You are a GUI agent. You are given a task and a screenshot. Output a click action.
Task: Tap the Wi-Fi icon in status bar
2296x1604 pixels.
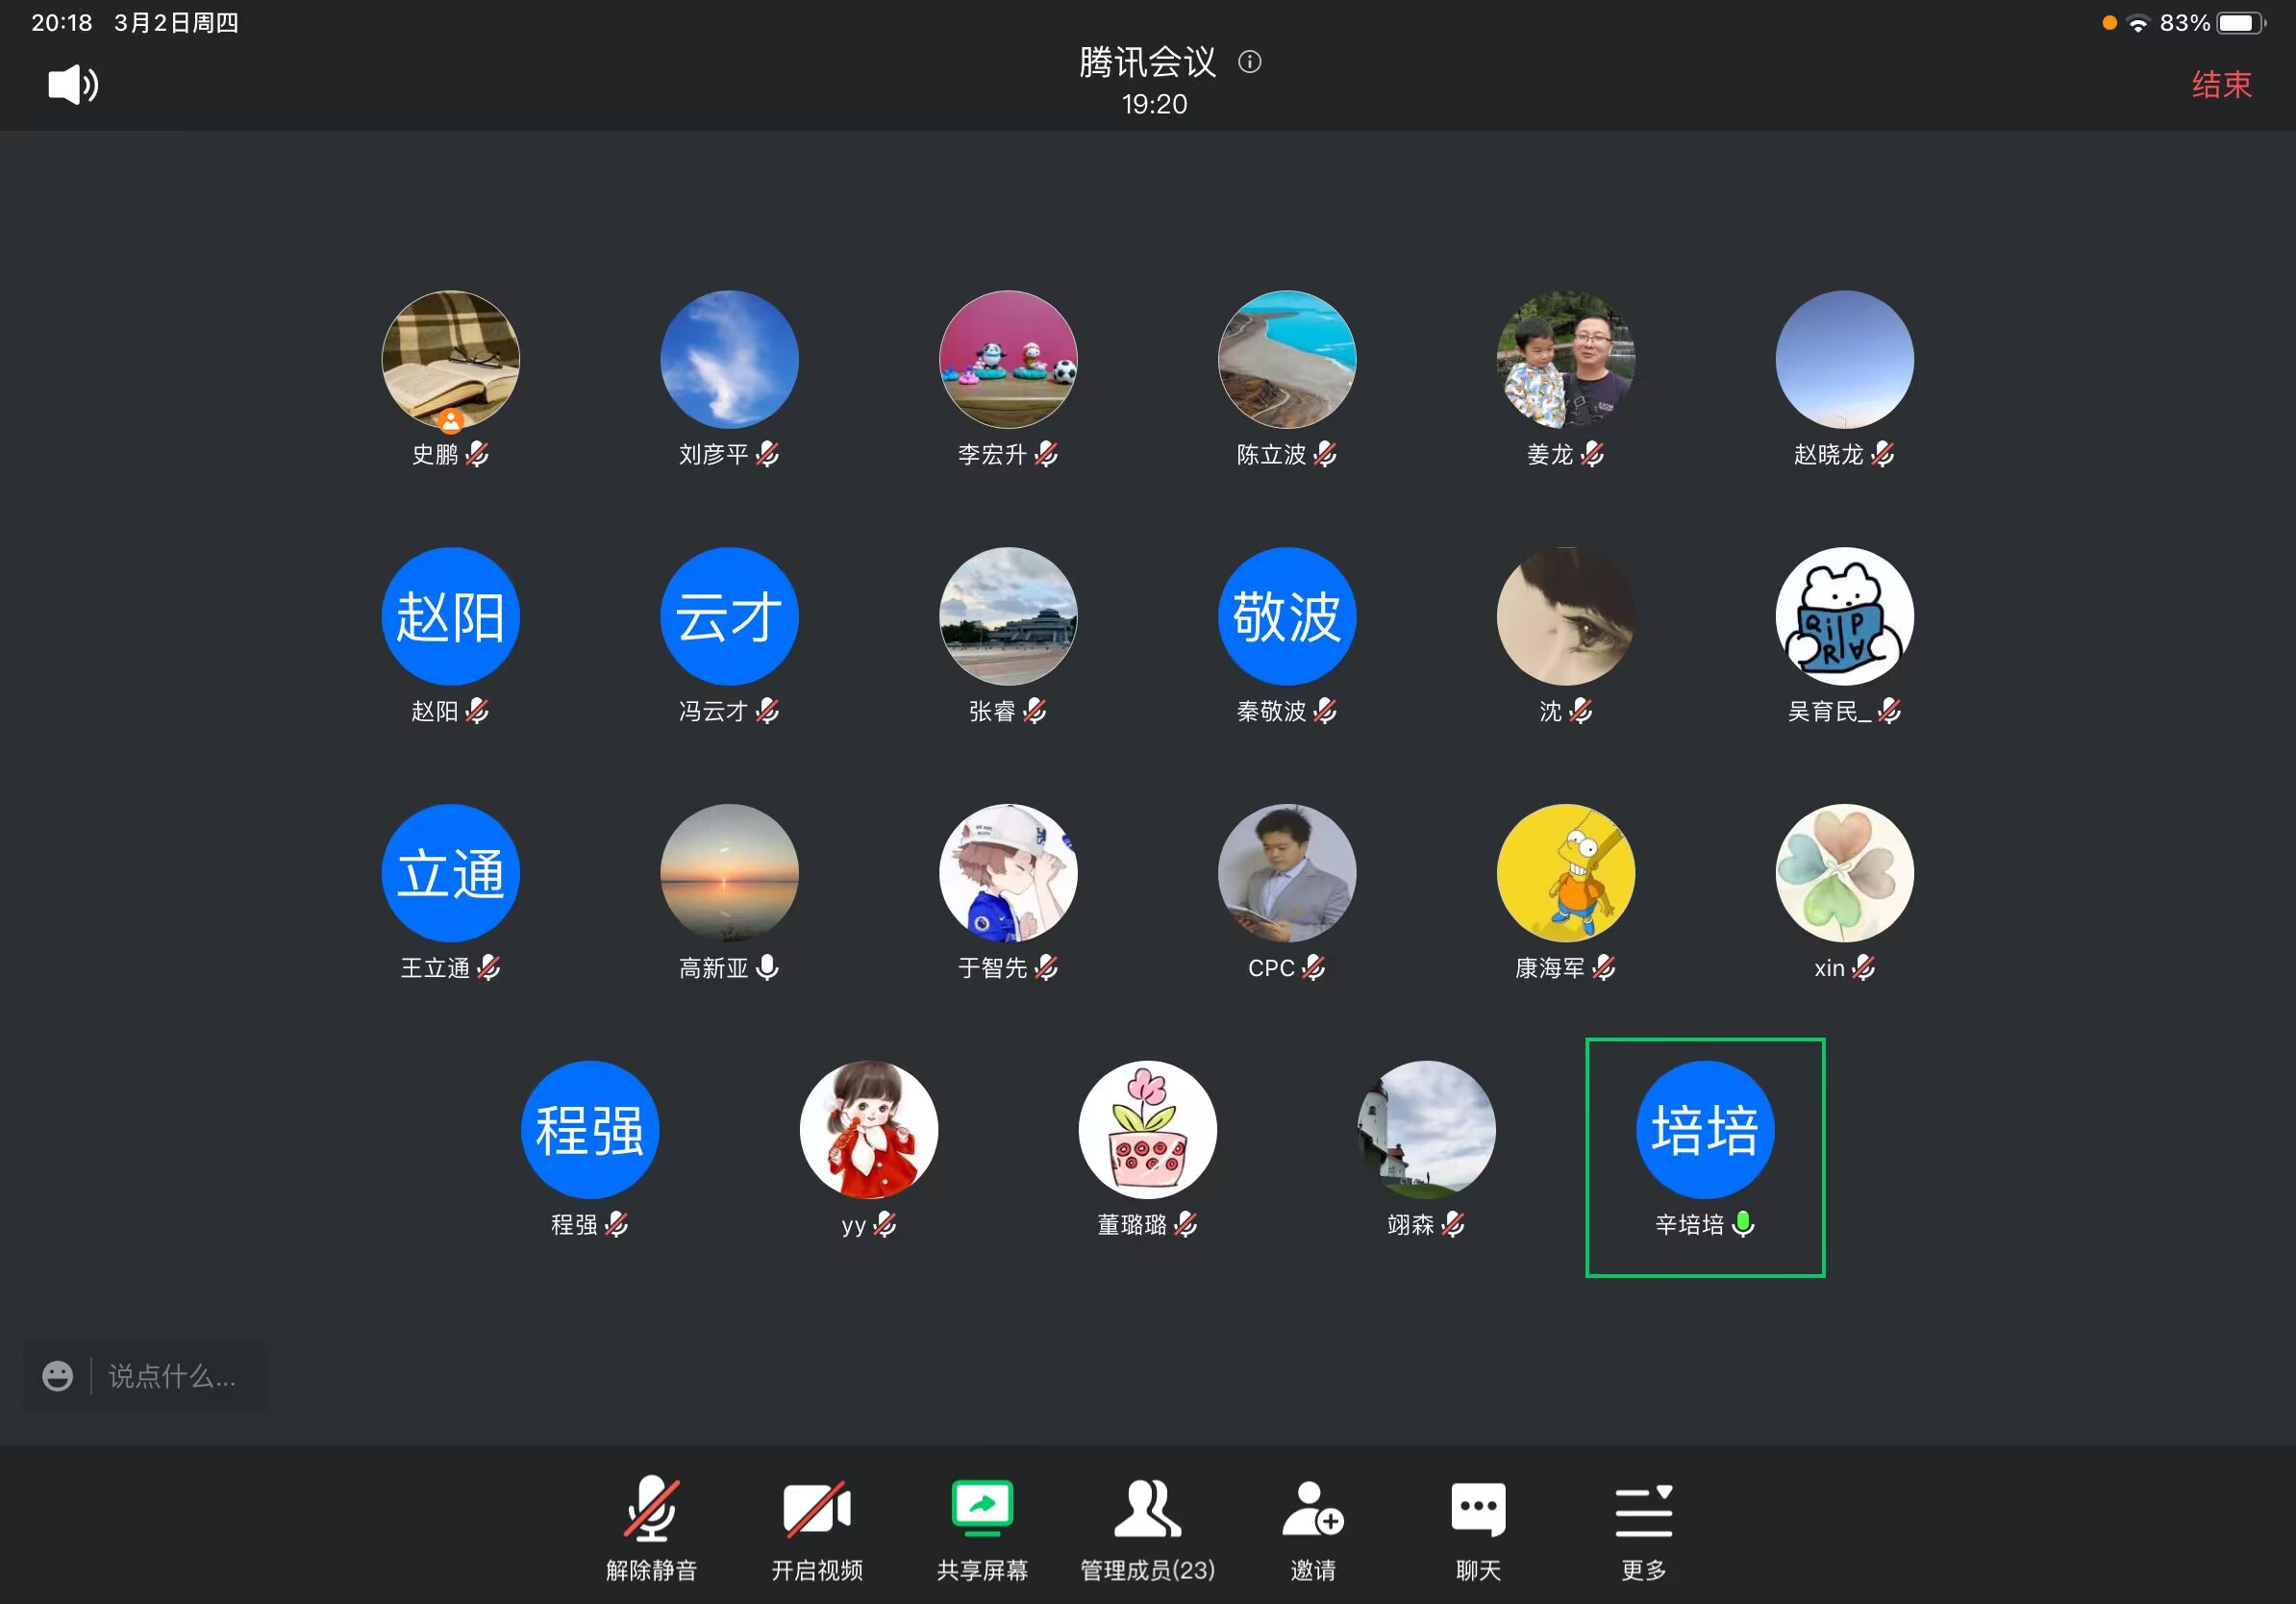(x=2138, y=23)
